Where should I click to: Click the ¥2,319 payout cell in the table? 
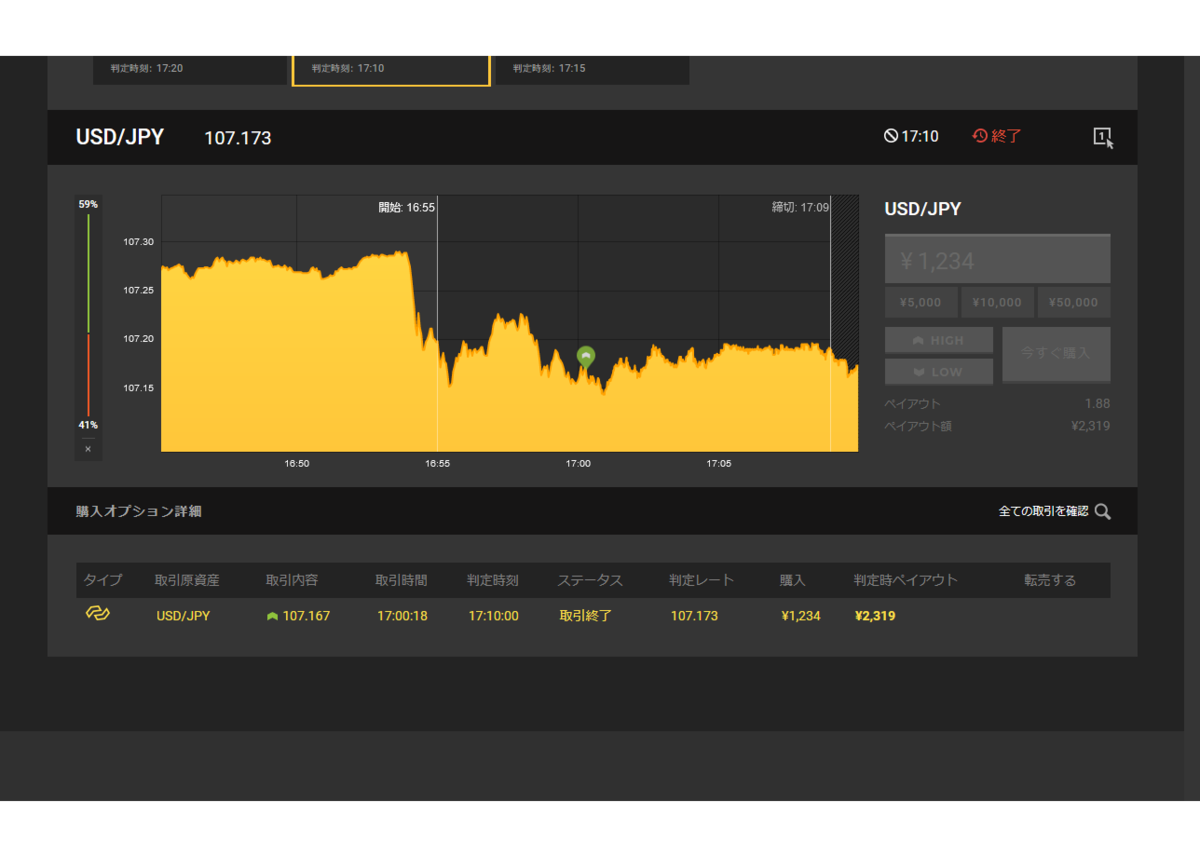pos(875,616)
